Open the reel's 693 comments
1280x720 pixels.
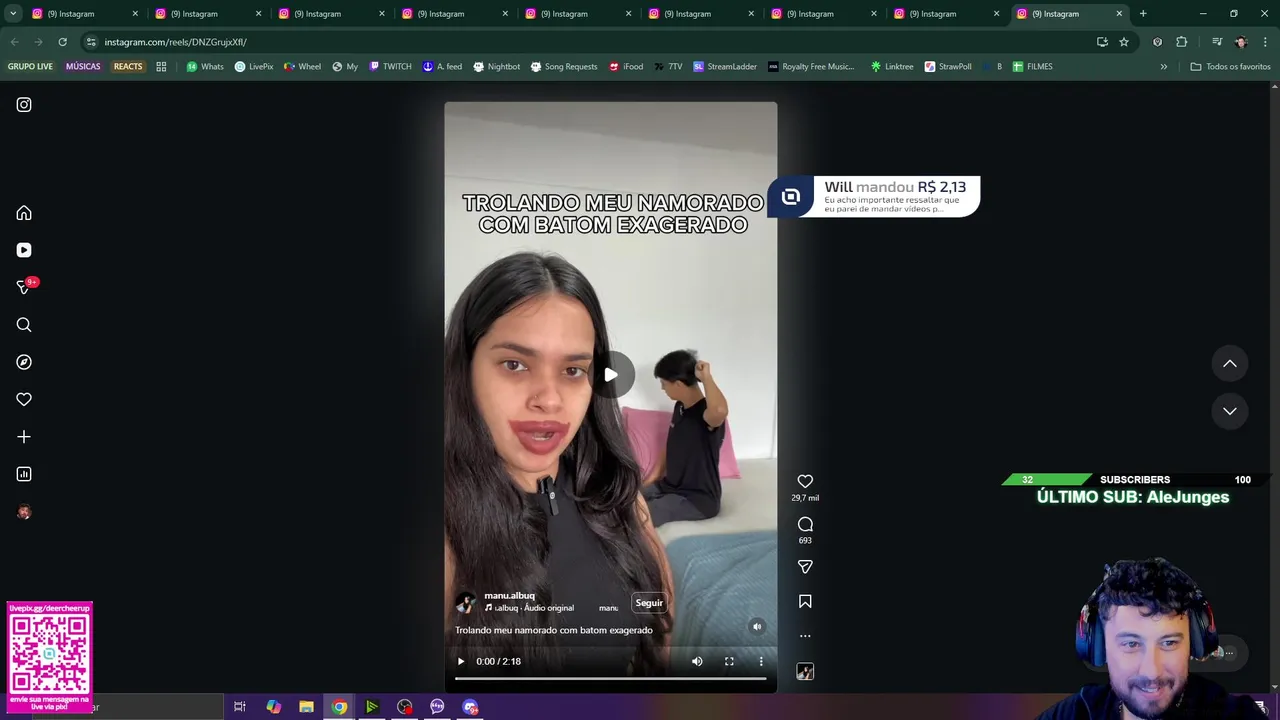tap(805, 524)
